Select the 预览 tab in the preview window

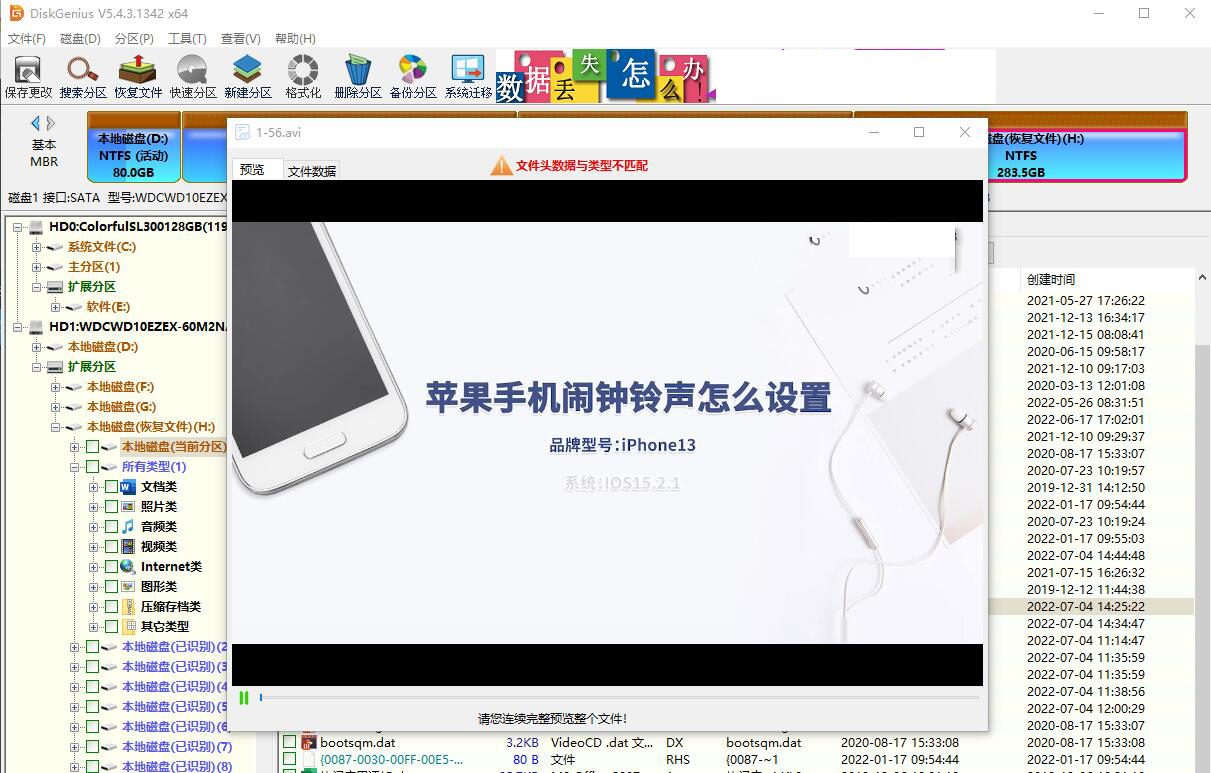click(x=257, y=170)
